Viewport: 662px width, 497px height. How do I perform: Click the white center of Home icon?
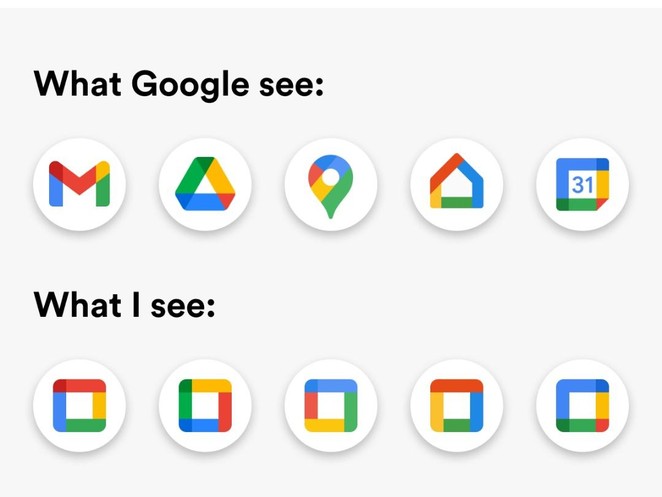pos(457,183)
